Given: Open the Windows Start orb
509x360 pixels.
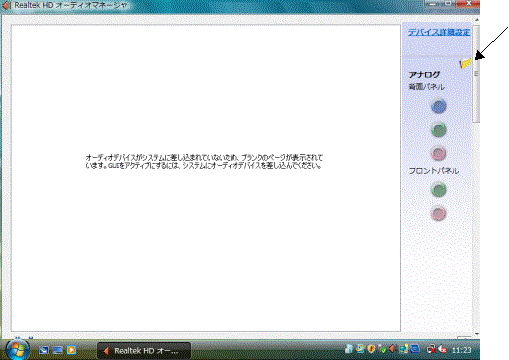Looking at the screenshot, I should [x=17, y=350].
